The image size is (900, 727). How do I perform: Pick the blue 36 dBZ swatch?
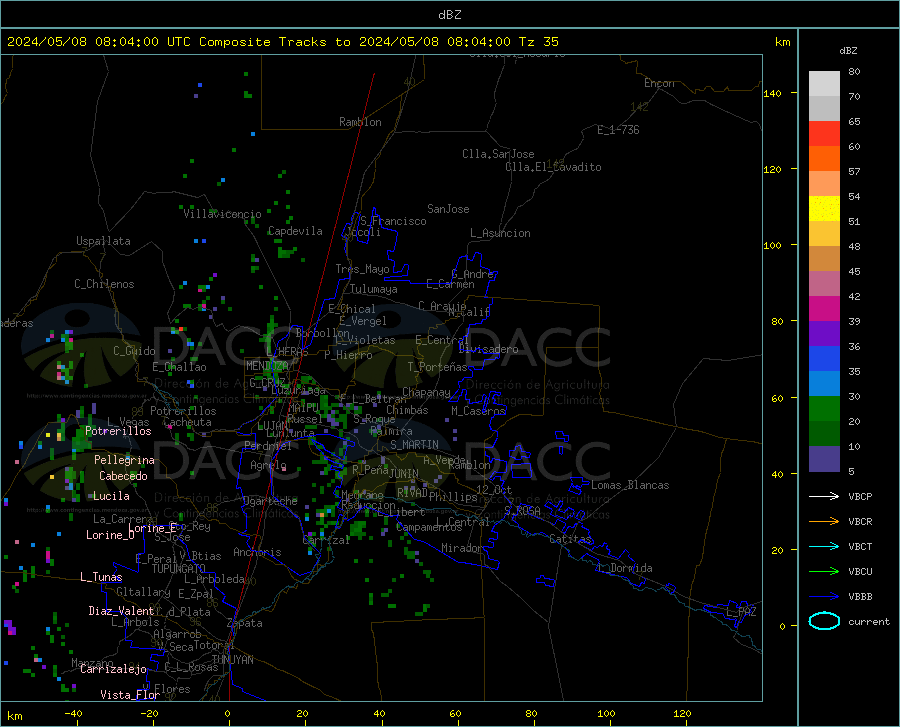pyautogui.click(x=824, y=359)
